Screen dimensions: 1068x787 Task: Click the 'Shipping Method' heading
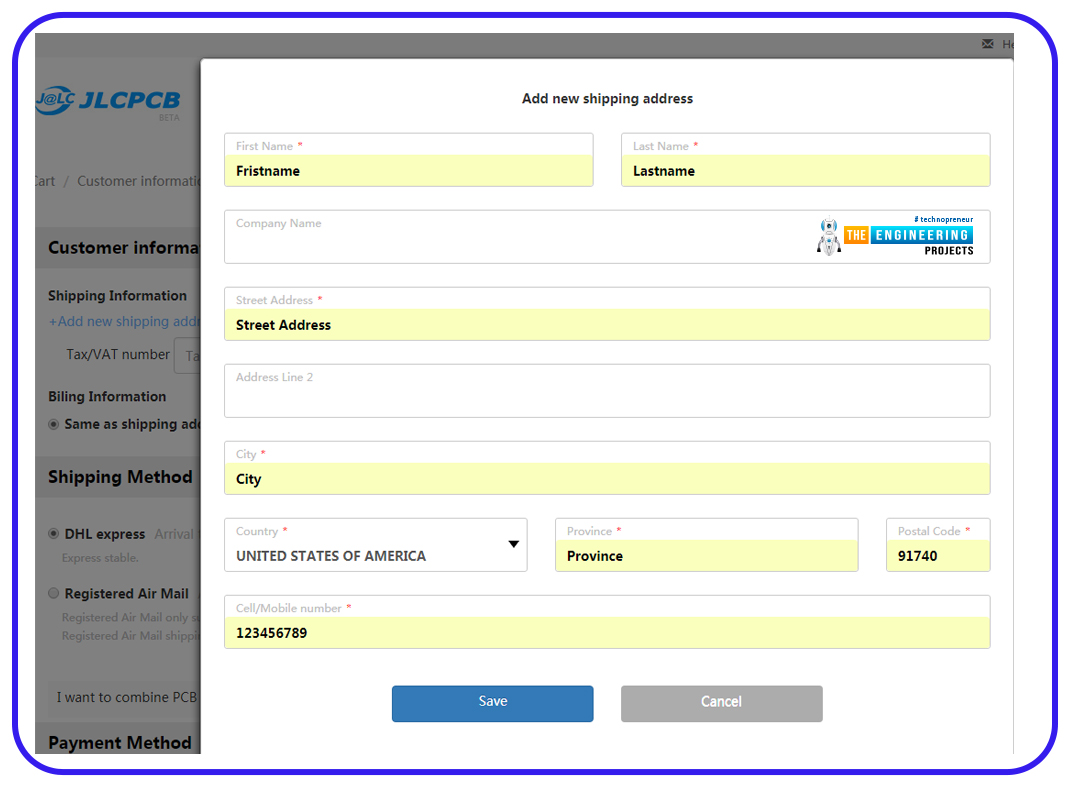pyautogui.click(x=120, y=477)
